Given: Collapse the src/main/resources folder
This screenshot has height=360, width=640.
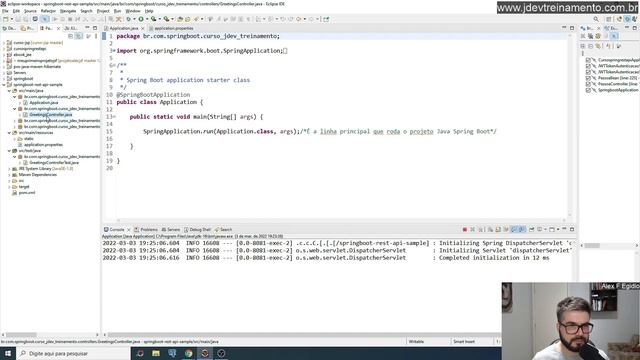Looking at the screenshot, I should coord(9,133).
